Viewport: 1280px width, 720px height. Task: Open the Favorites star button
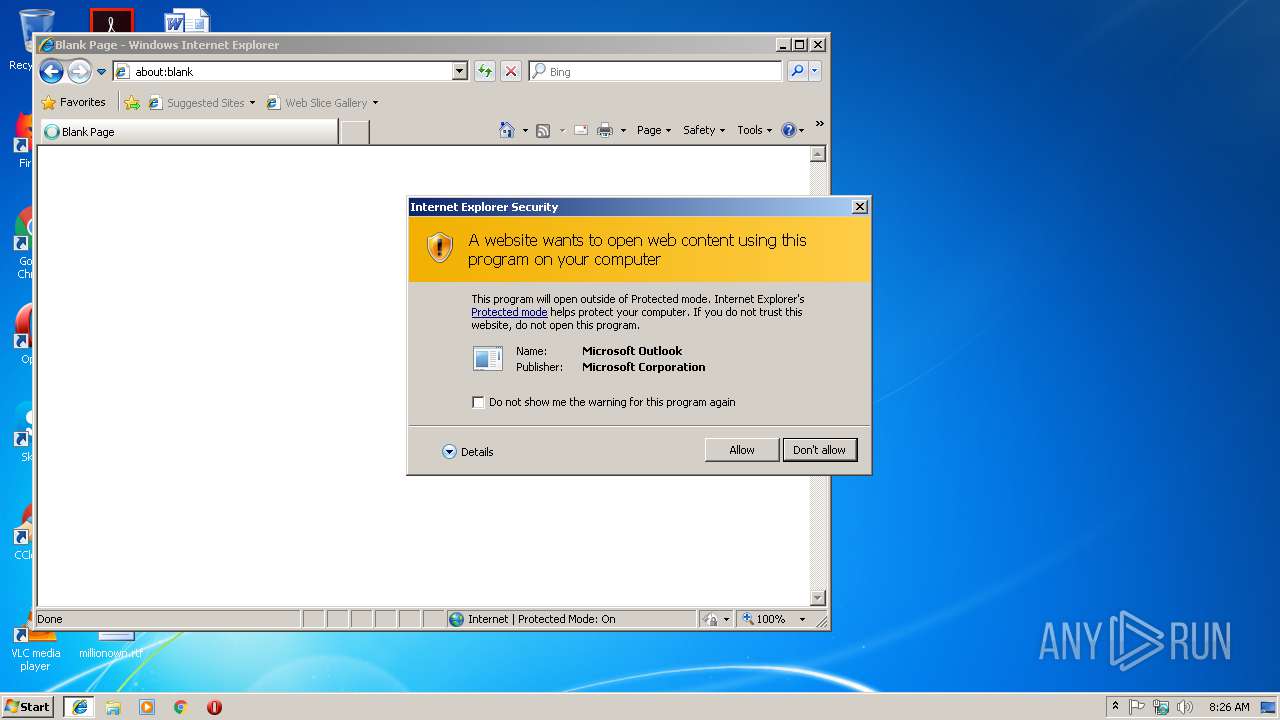pos(73,102)
